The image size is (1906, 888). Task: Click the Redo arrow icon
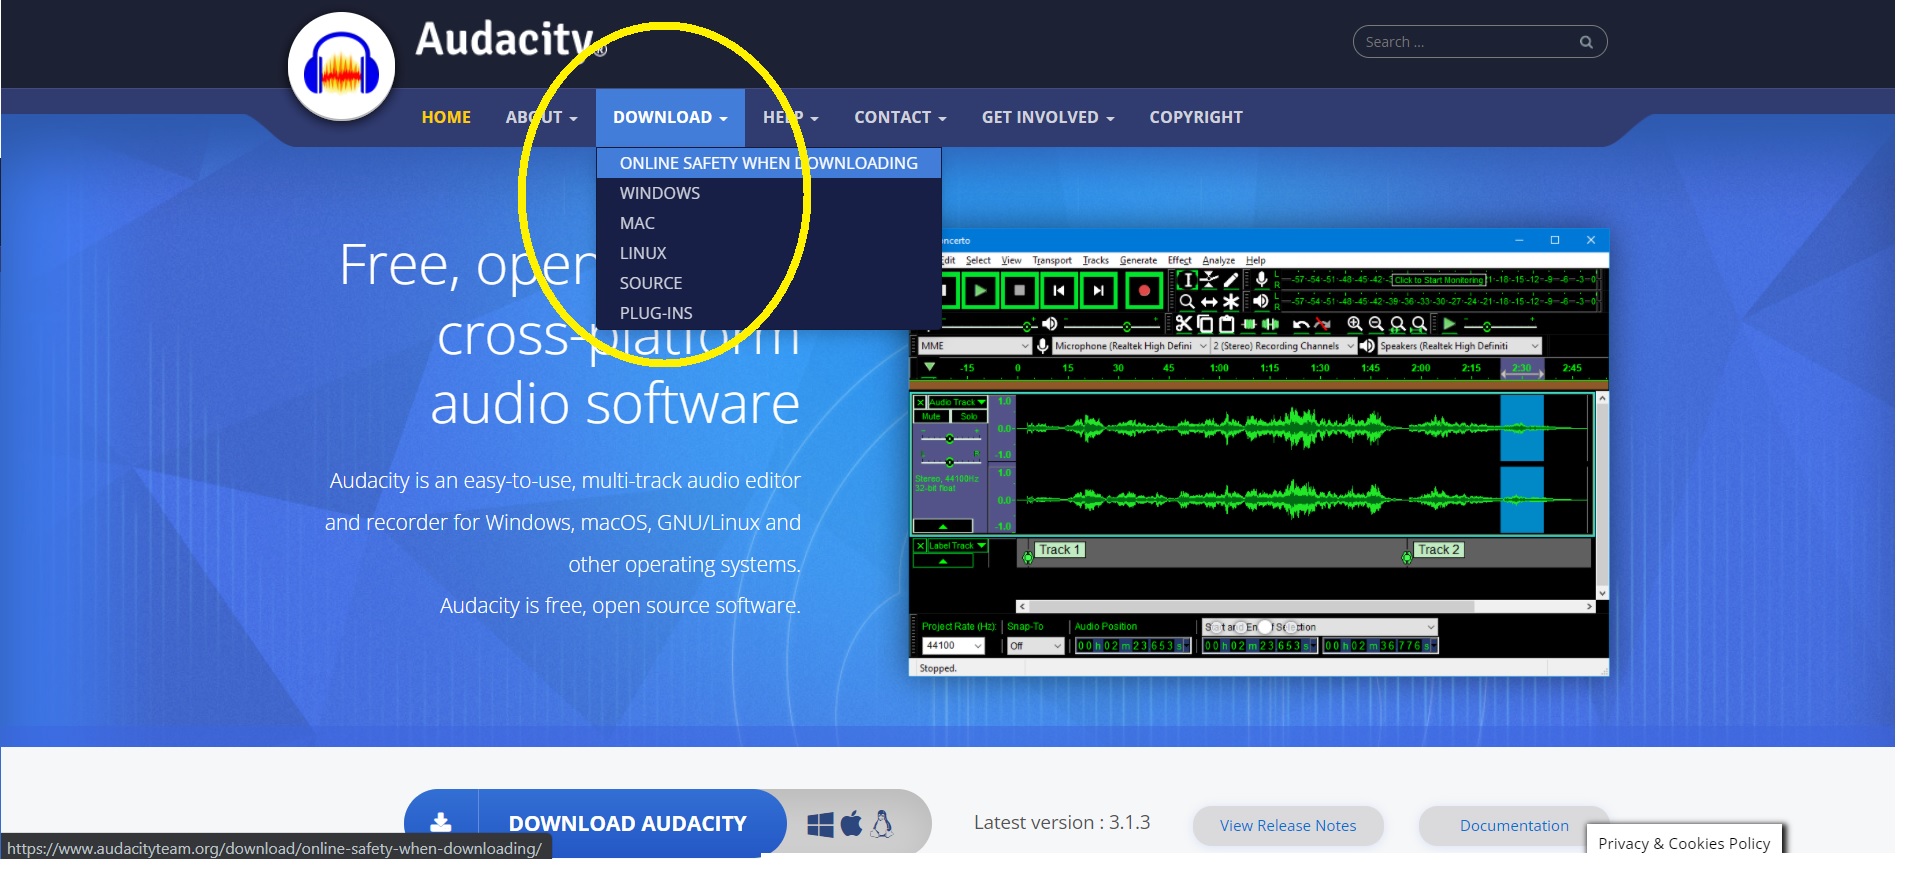(1322, 324)
